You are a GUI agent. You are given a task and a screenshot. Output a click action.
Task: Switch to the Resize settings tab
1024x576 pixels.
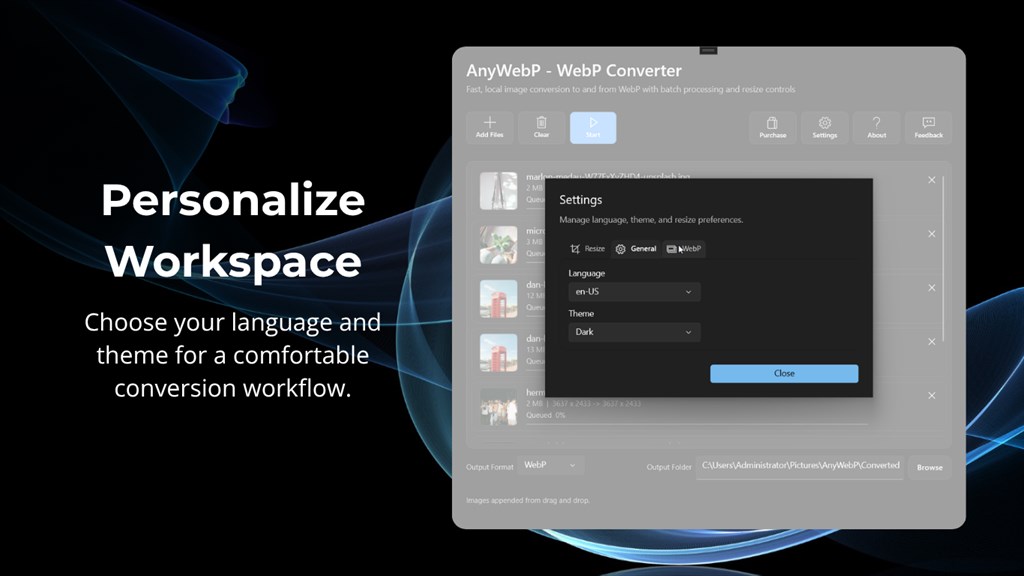click(x=587, y=249)
